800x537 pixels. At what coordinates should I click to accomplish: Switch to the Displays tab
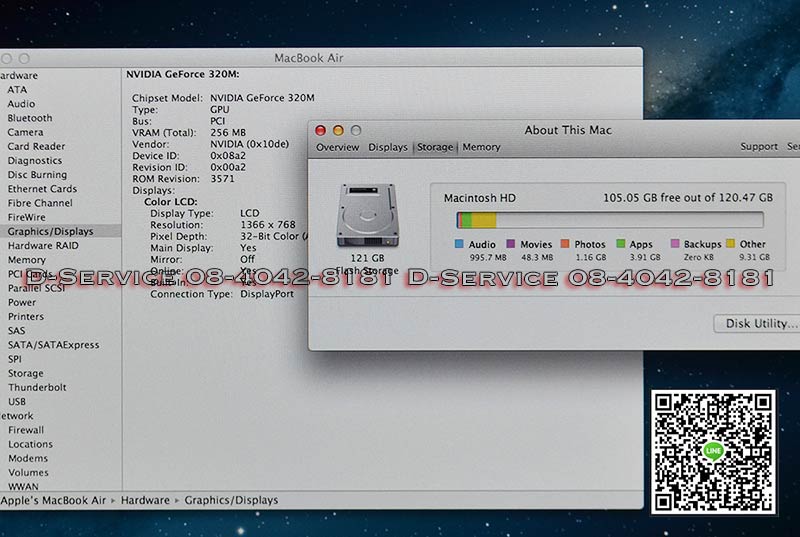click(388, 147)
